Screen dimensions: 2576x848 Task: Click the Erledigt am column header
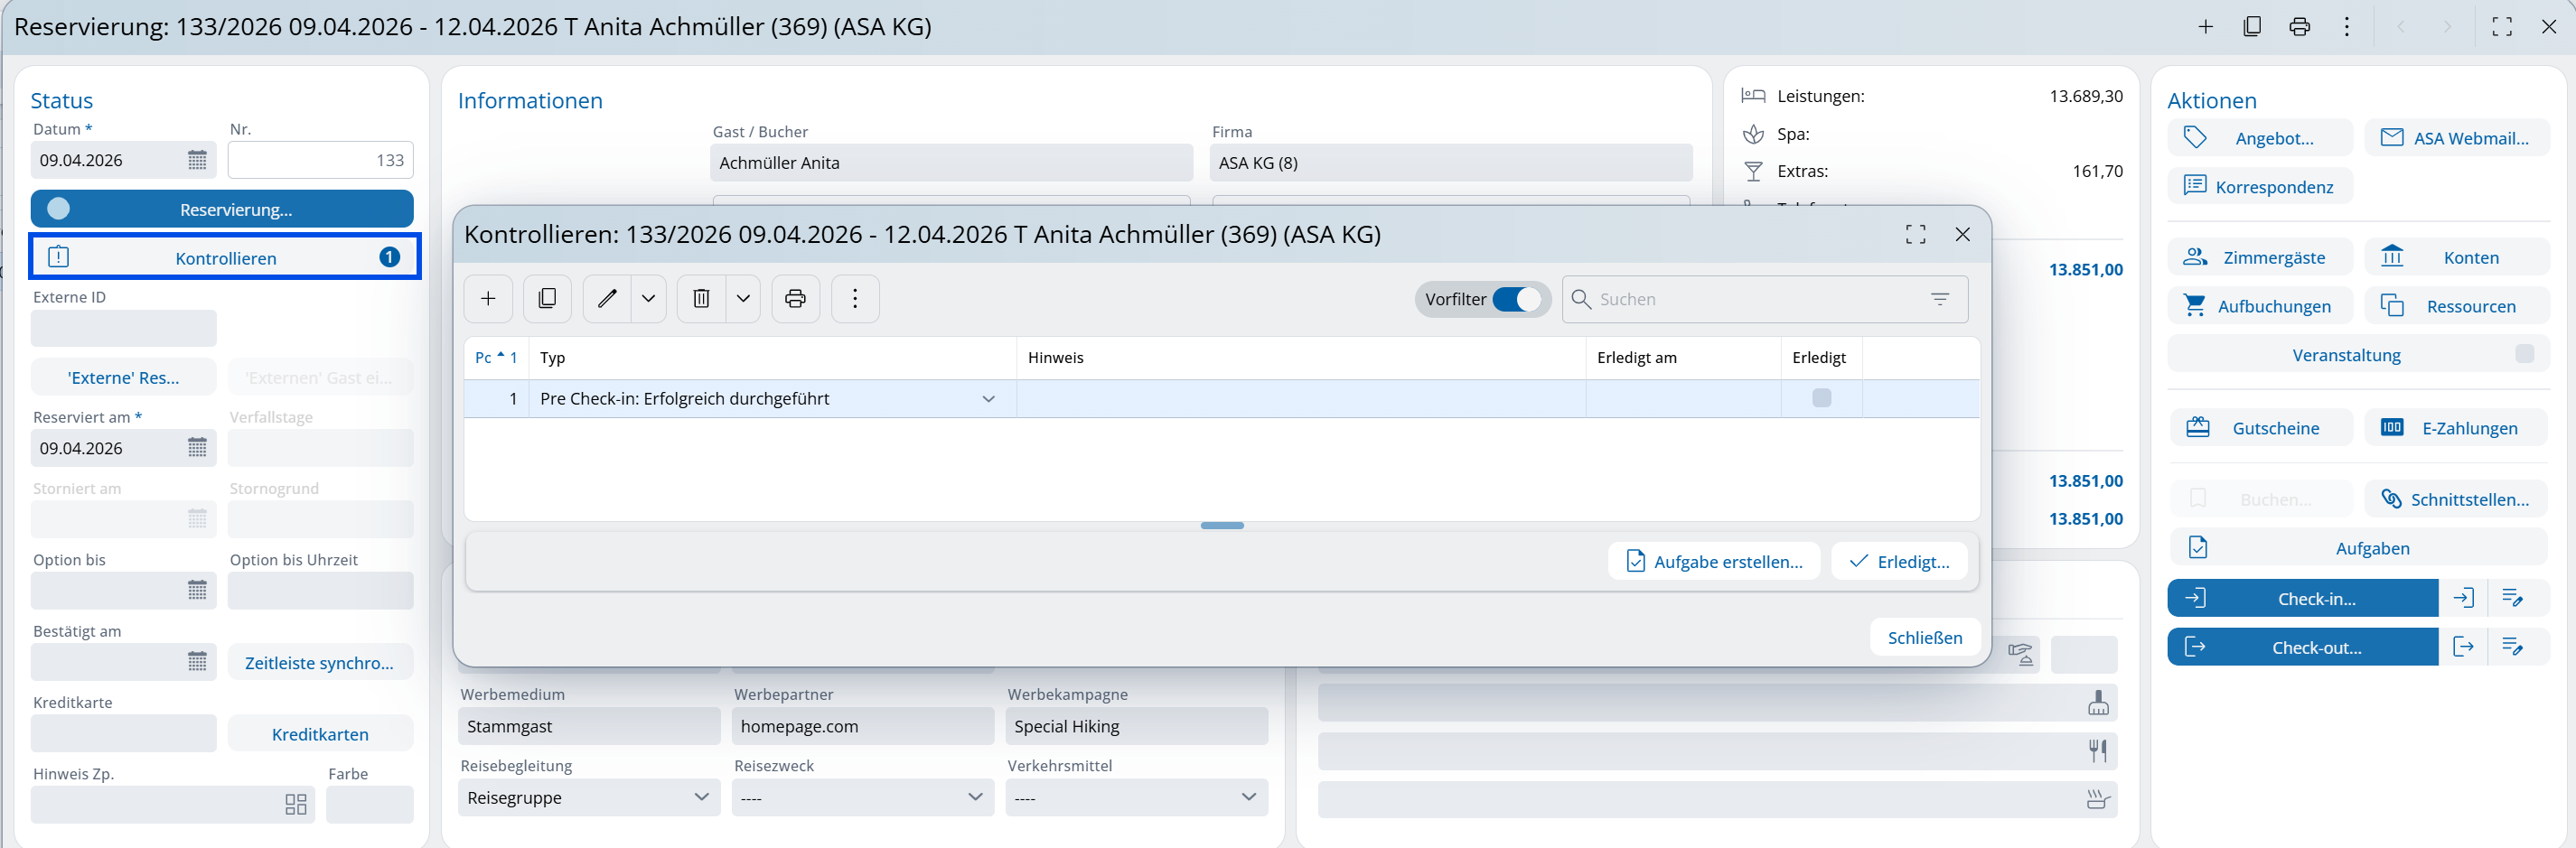[1636, 358]
